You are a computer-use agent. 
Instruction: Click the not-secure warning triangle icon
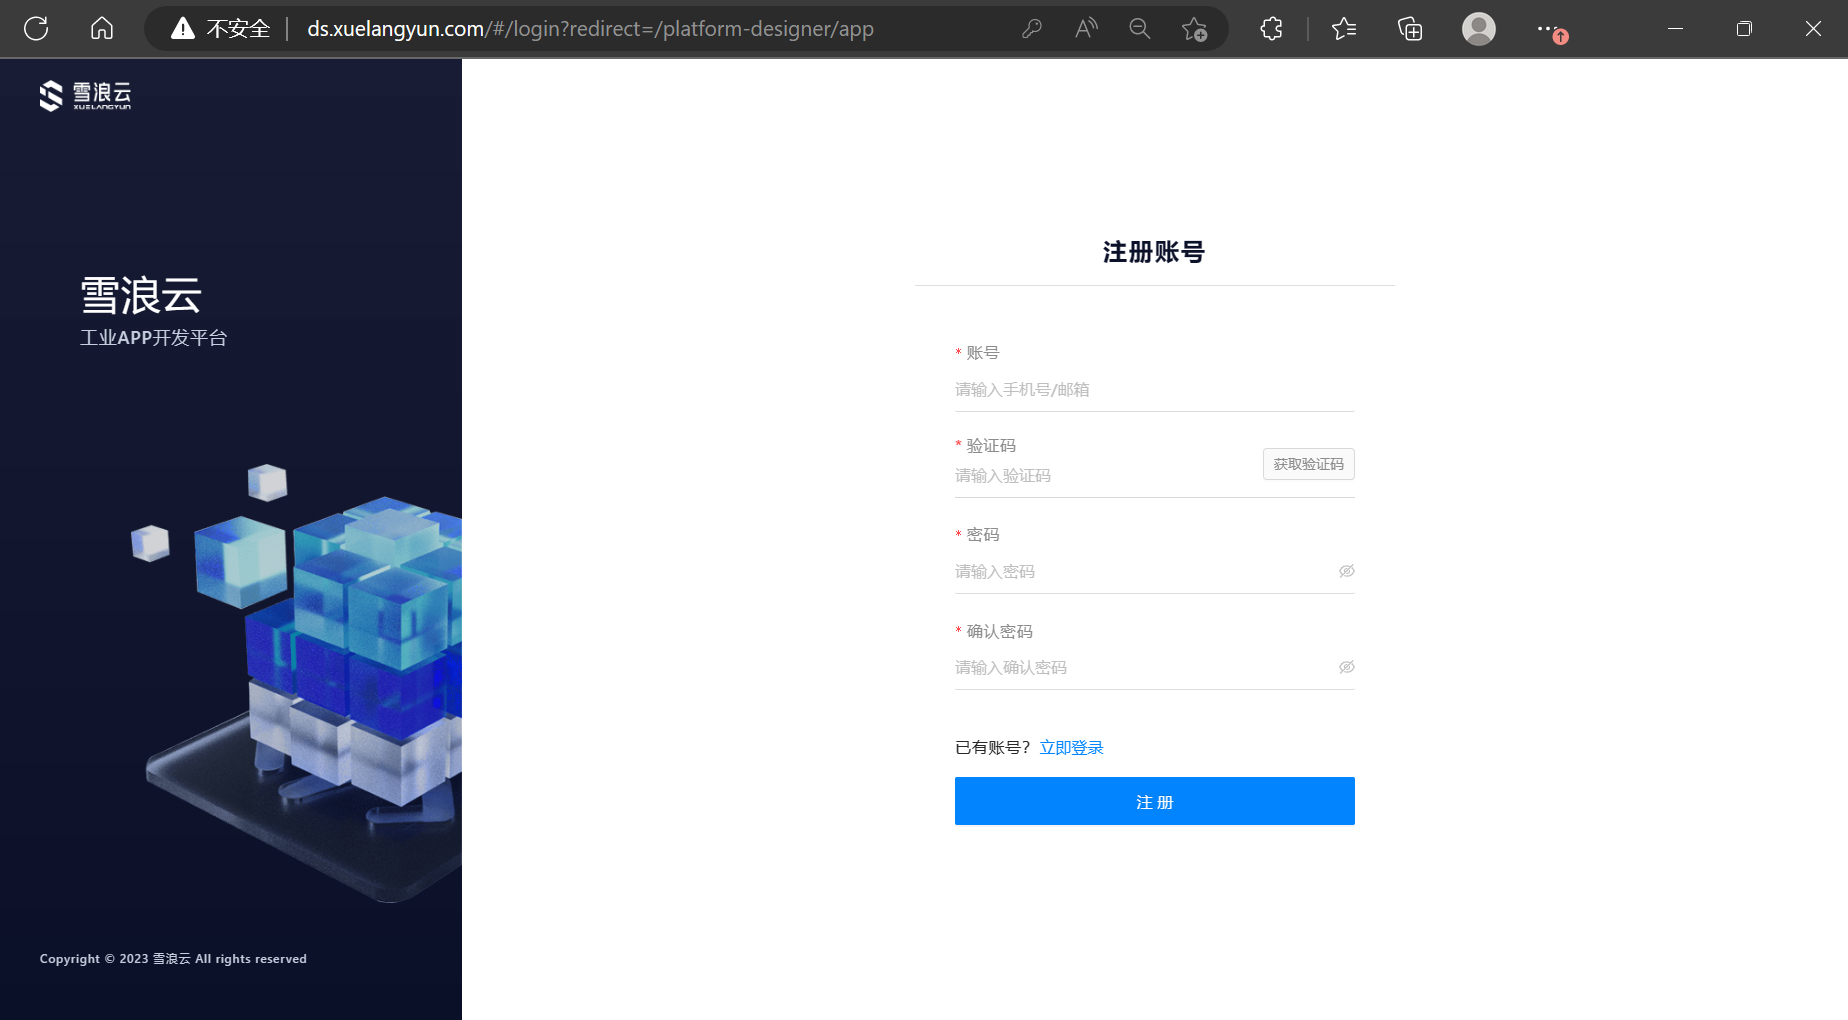click(x=182, y=29)
